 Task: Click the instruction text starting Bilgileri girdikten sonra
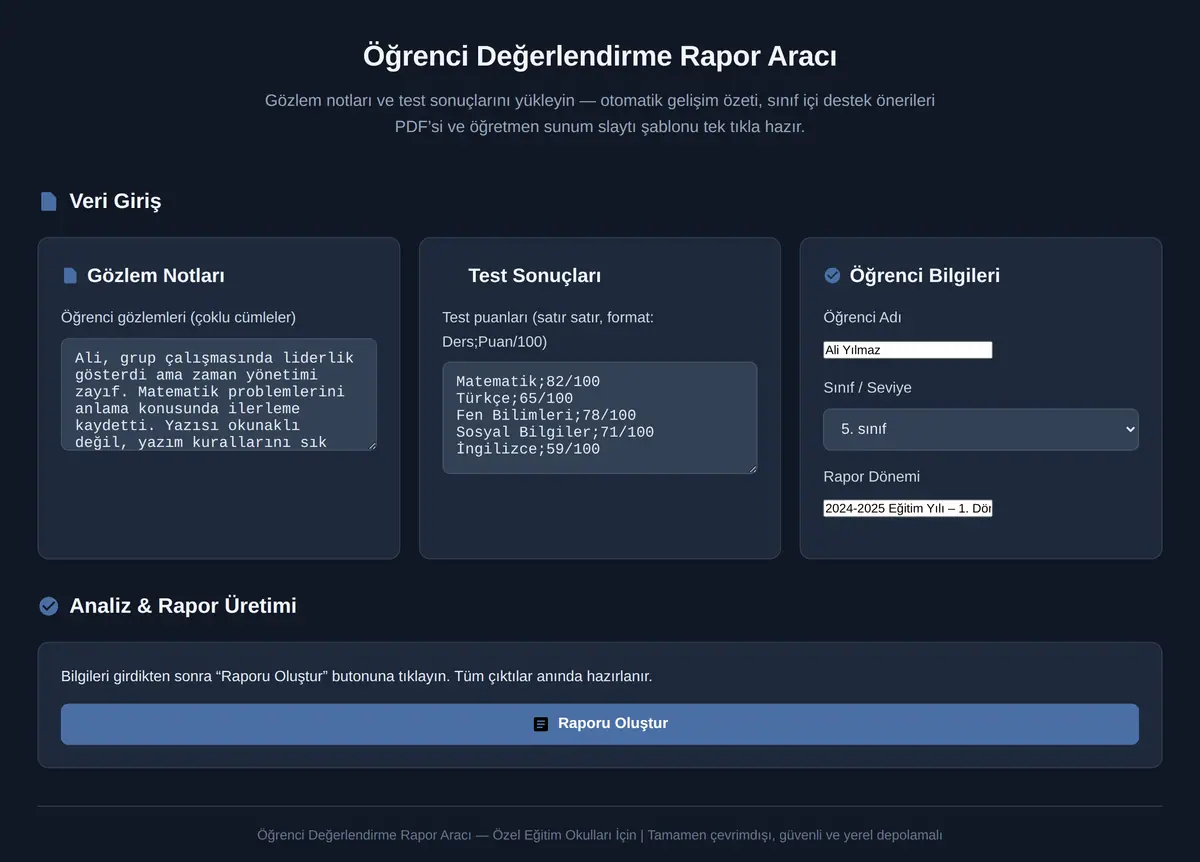click(357, 677)
